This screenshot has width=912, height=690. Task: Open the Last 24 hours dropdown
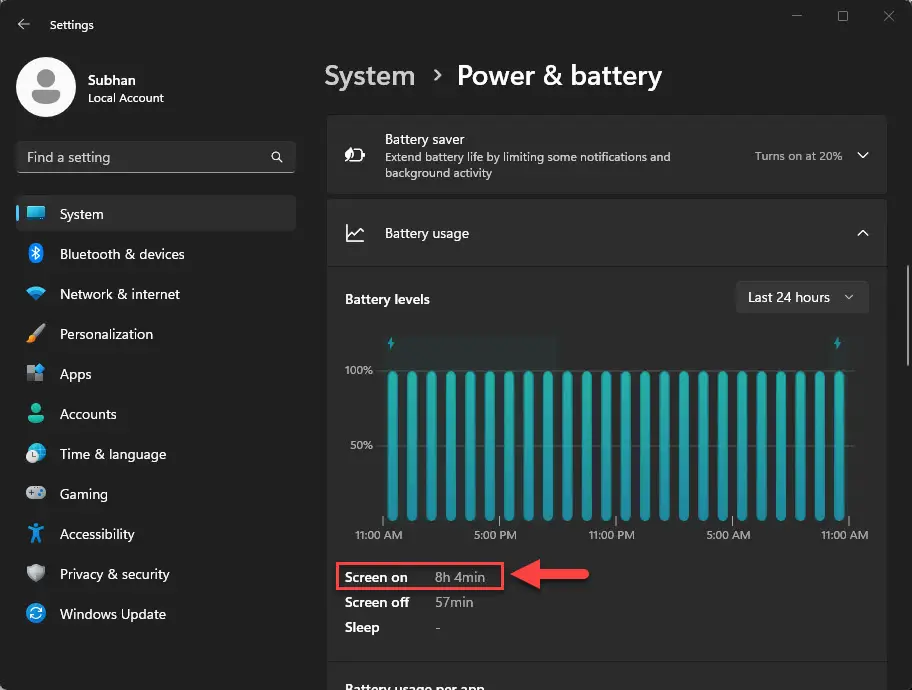tap(801, 297)
